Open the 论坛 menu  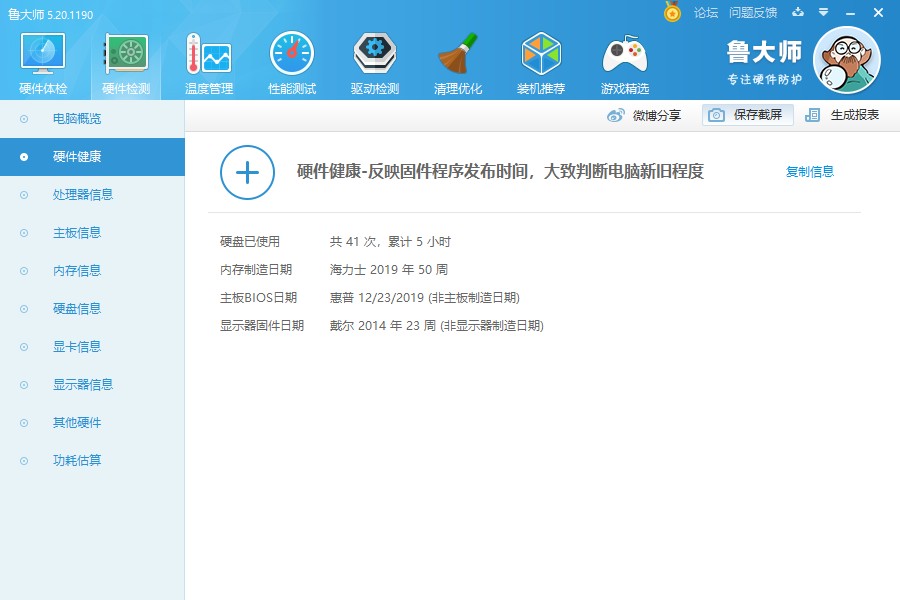pyautogui.click(x=703, y=13)
